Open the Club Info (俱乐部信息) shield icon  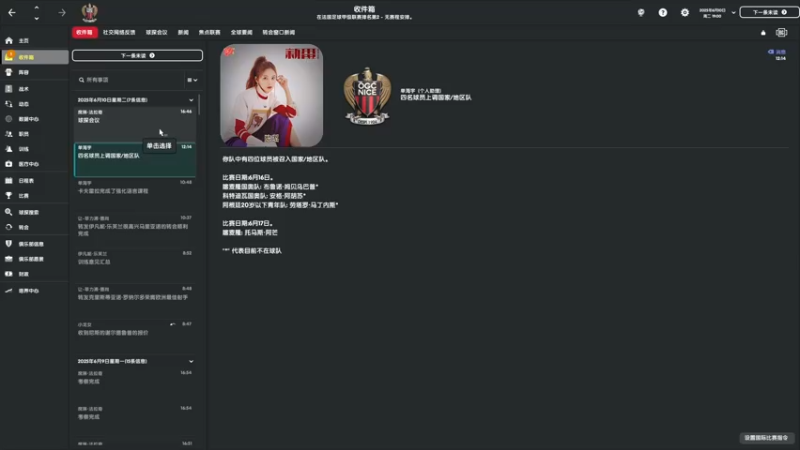tap(9, 244)
